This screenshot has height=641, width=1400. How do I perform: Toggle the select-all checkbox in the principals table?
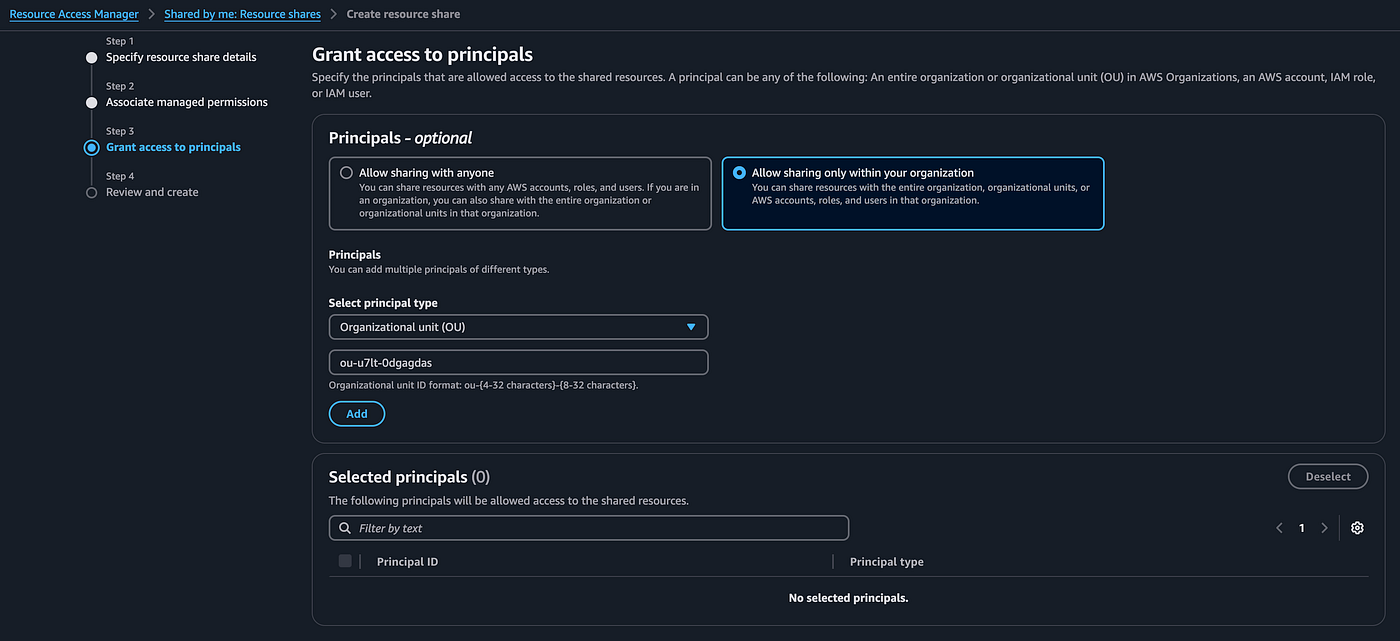344,561
